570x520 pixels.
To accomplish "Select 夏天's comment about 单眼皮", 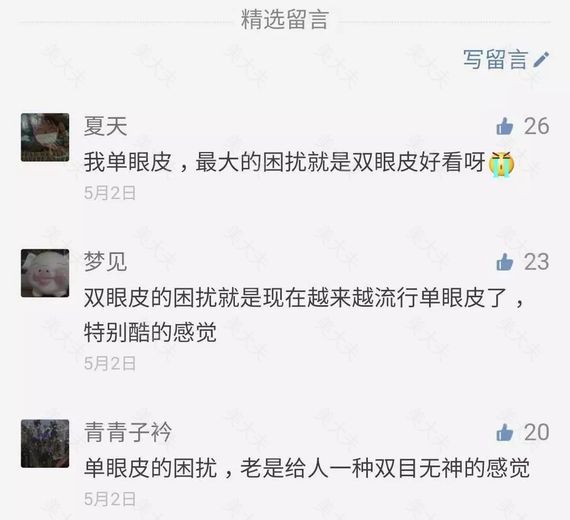I will click(x=299, y=162).
